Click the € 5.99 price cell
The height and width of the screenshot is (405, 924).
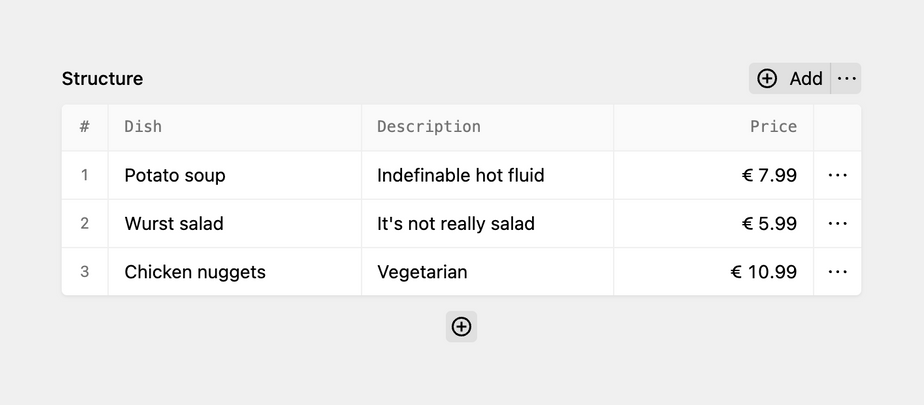click(x=768, y=224)
